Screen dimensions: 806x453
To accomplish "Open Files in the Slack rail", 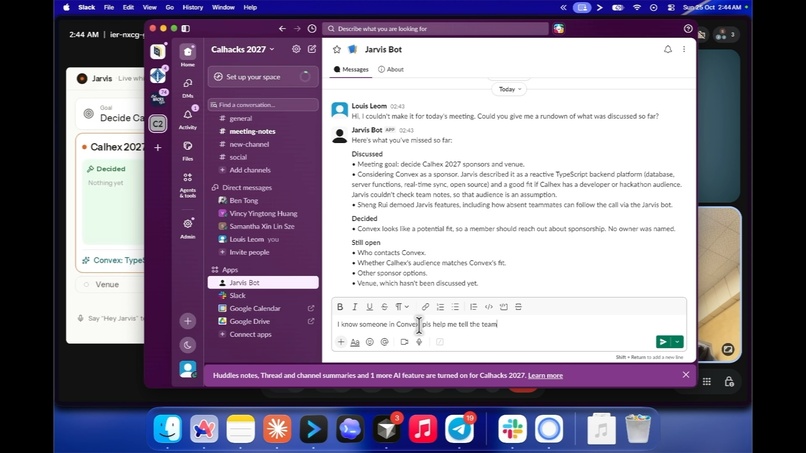I will click(x=188, y=150).
